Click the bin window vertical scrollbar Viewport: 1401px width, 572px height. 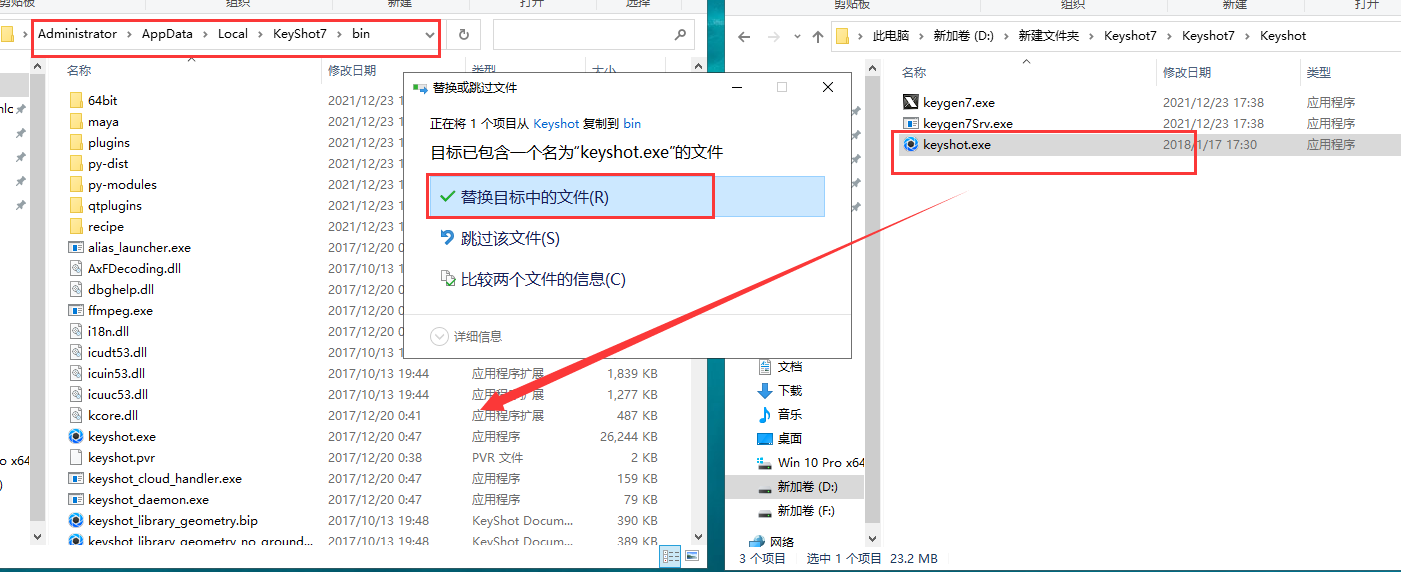tap(39, 300)
